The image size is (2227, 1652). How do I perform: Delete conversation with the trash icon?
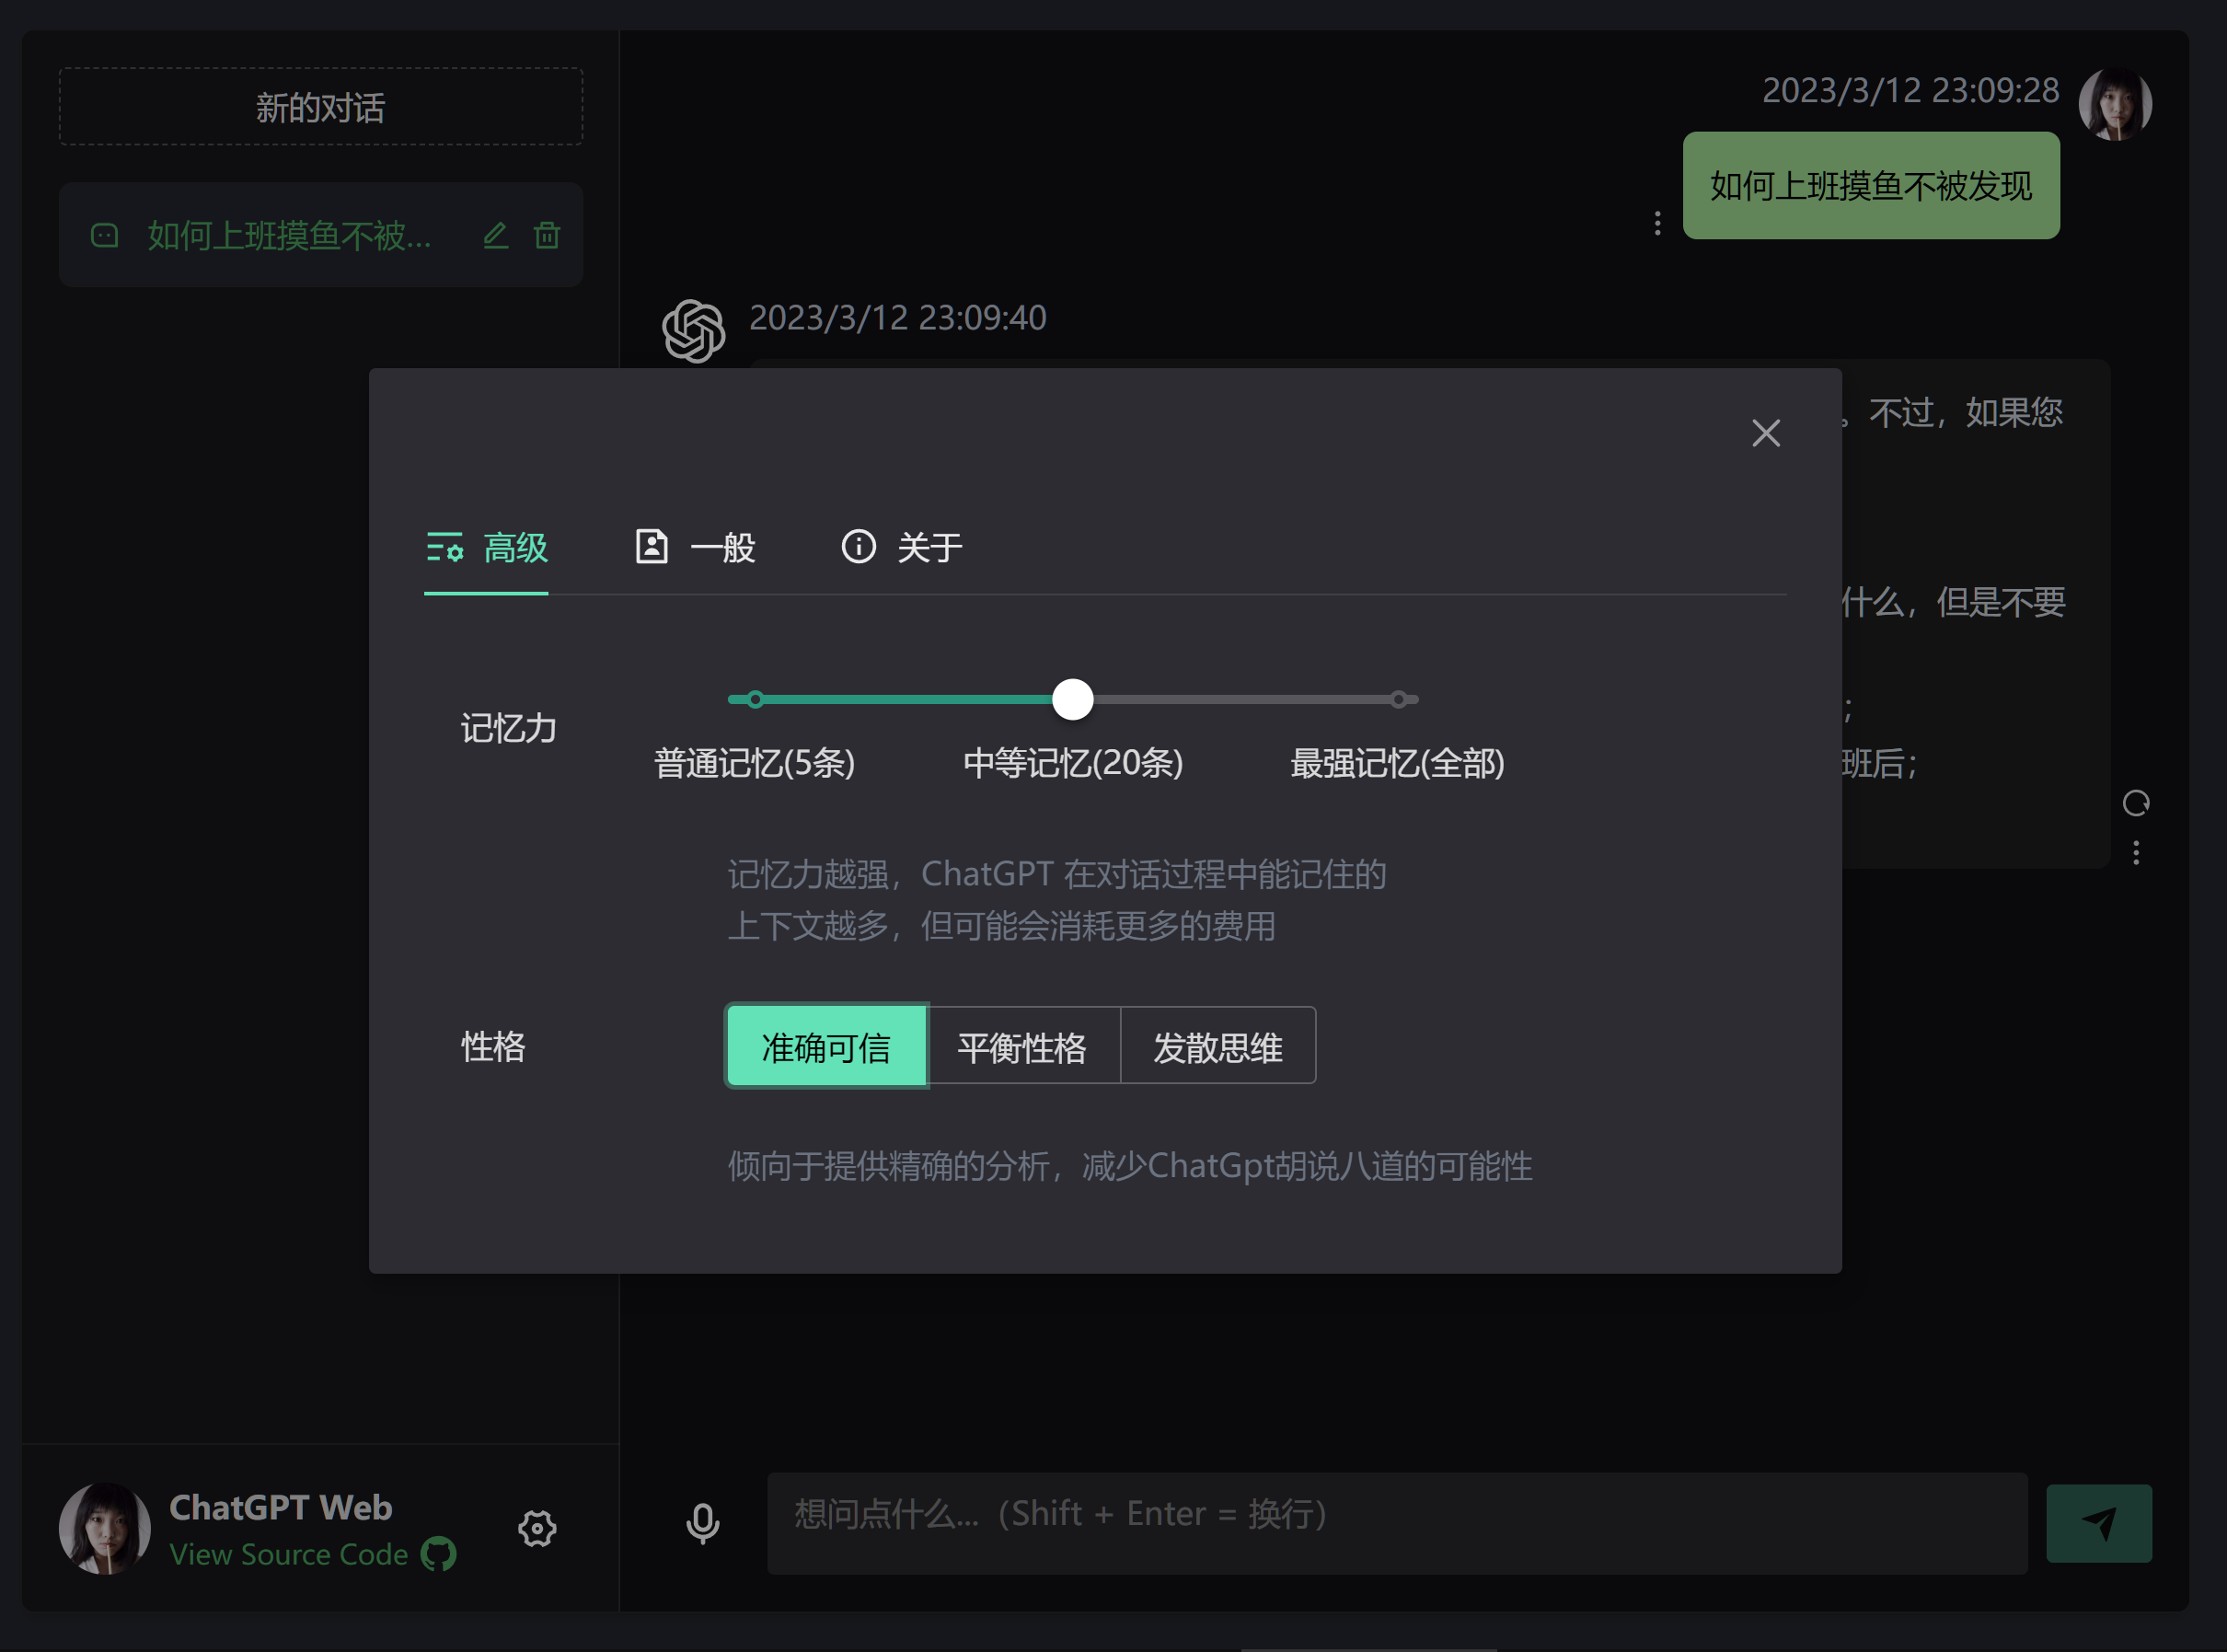coord(547,236)
